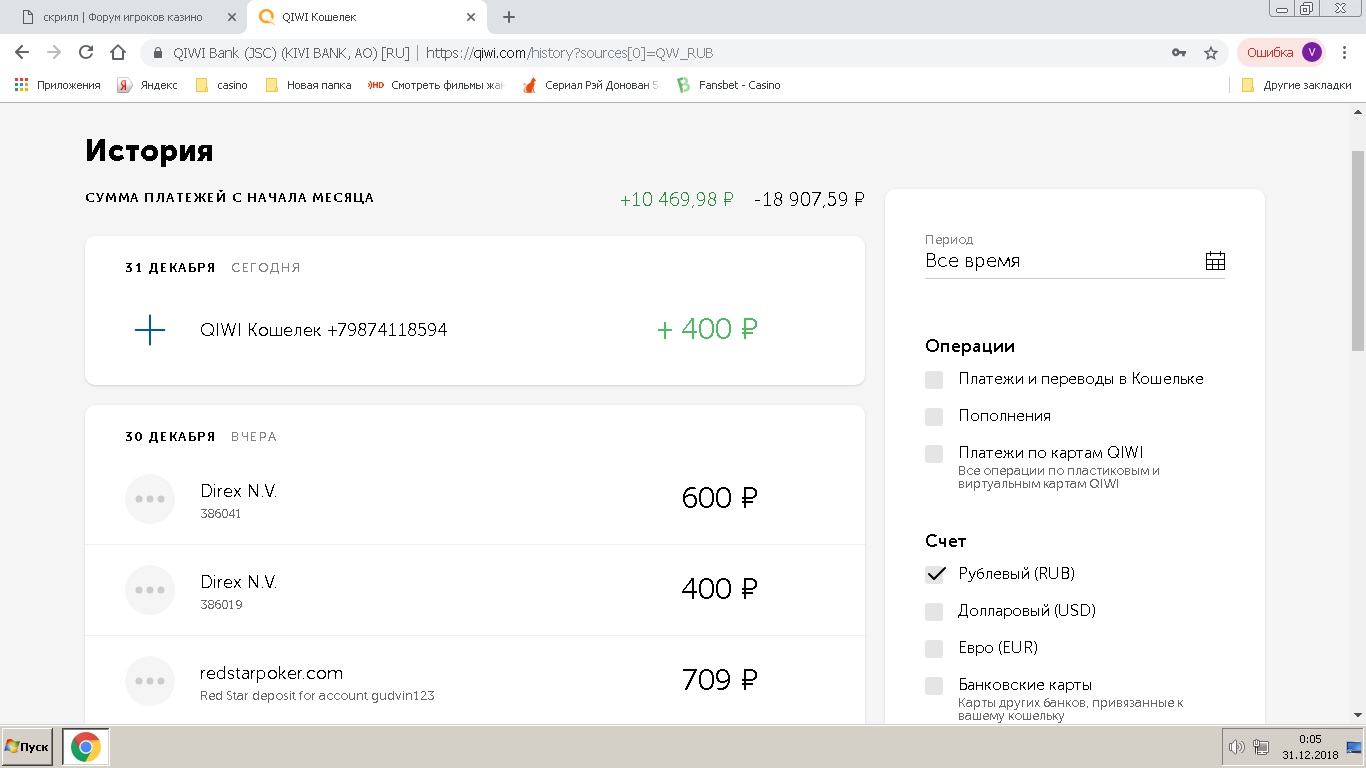
Task: Click the Direx N.V. 386041 status icon
Action: (x=150, y=499)
